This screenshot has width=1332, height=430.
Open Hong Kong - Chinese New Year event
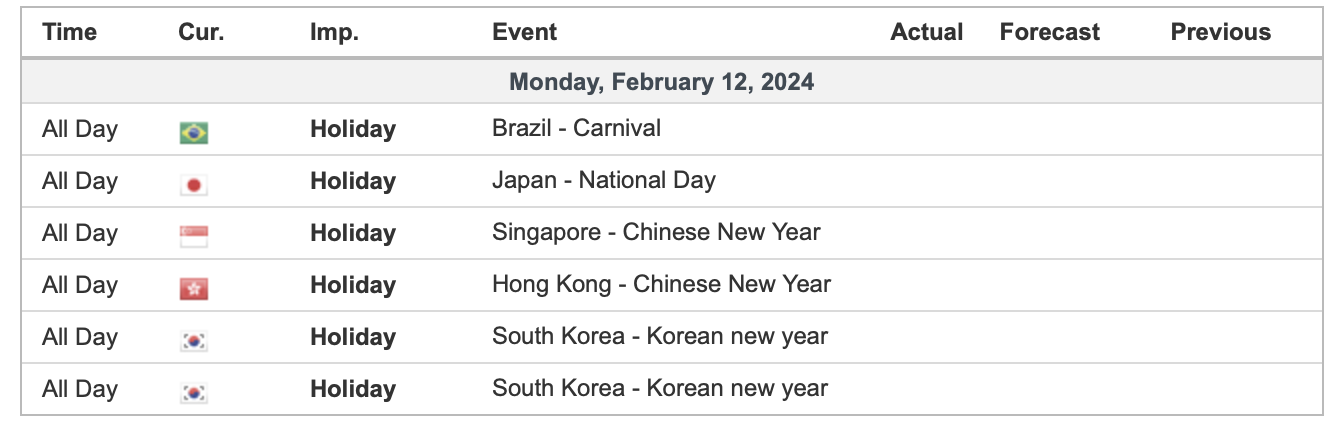pos(661,284)
